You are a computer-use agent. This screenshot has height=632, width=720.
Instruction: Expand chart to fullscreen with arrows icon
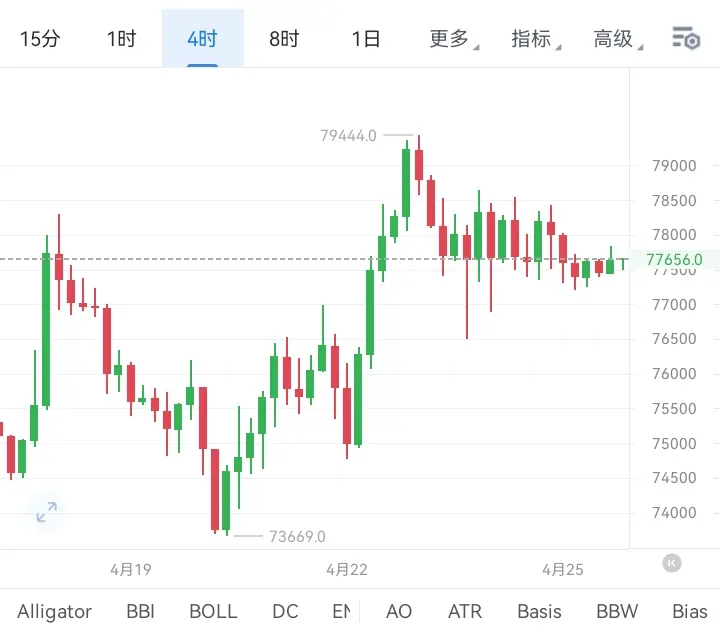[46, 512]
